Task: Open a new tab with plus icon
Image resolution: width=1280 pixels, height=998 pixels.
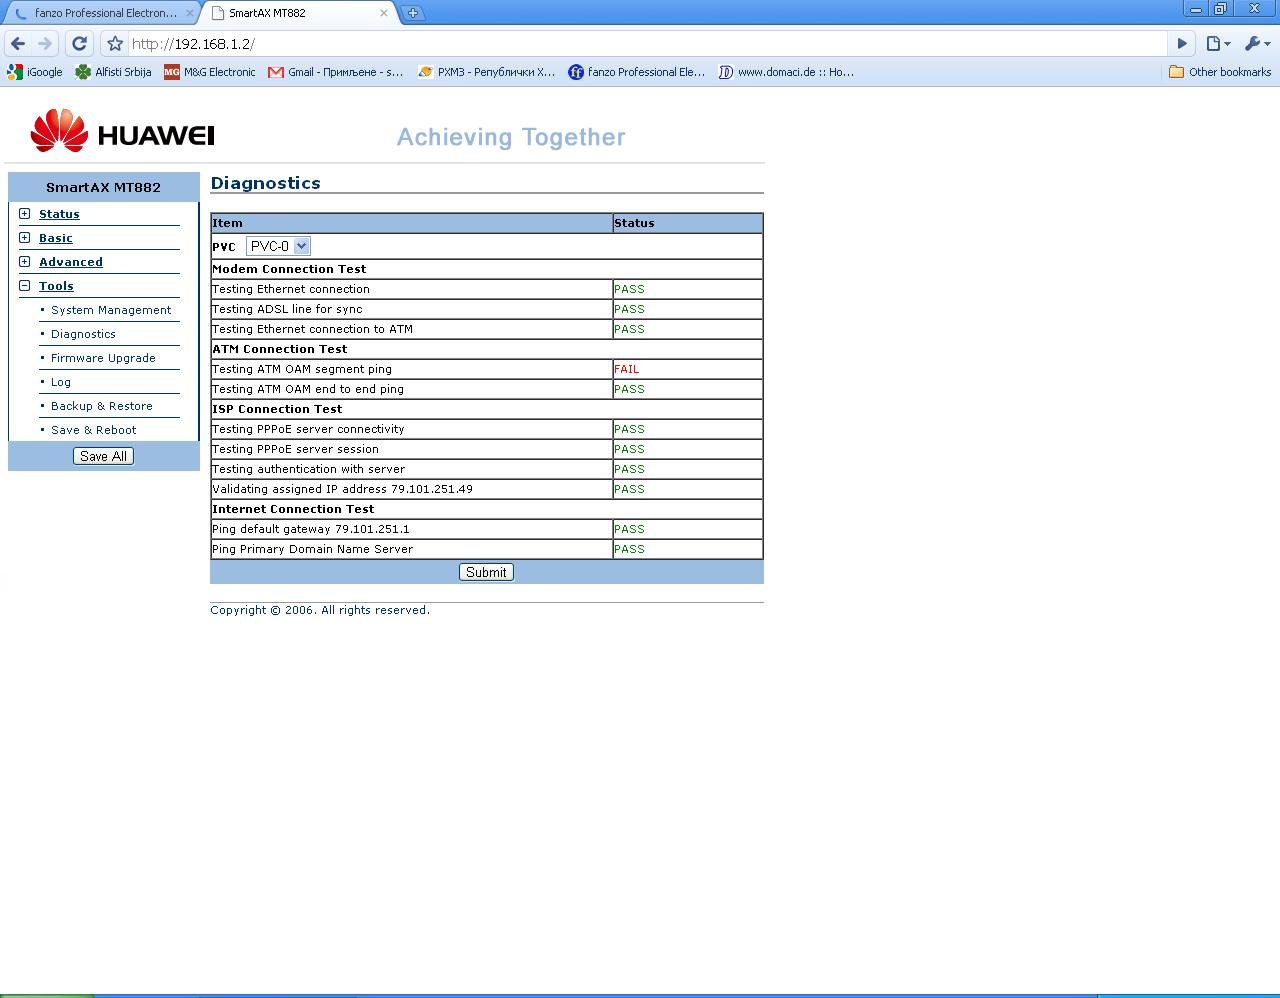Action: click(412, 13)
